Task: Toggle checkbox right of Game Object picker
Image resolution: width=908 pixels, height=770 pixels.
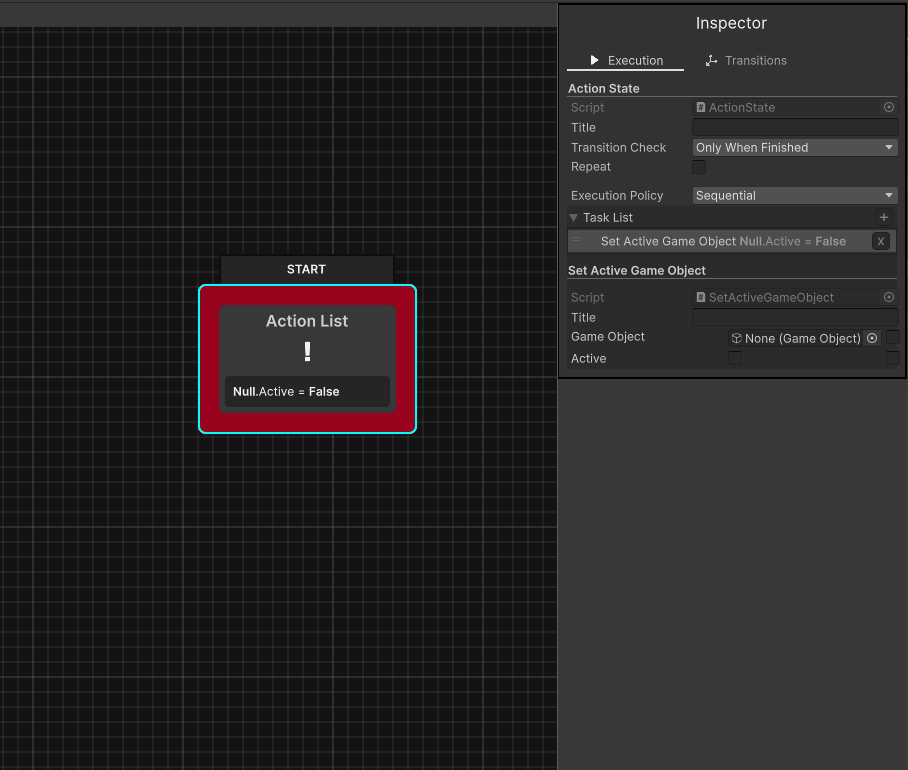Action: (892, 338)
